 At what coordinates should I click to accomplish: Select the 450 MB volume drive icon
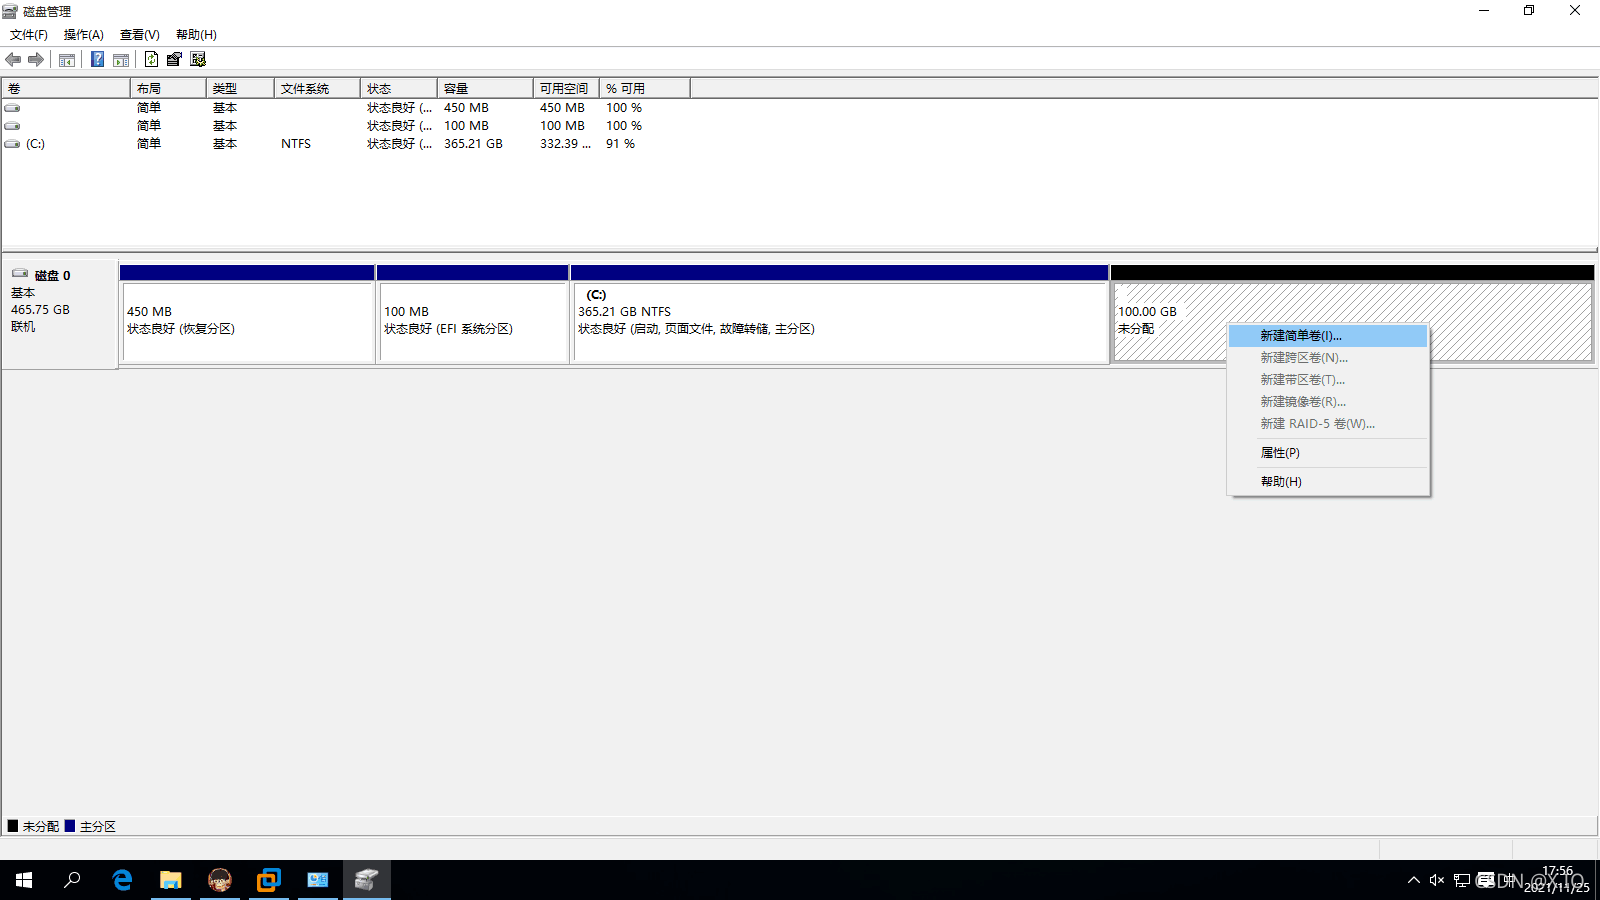tap(12, 108)
